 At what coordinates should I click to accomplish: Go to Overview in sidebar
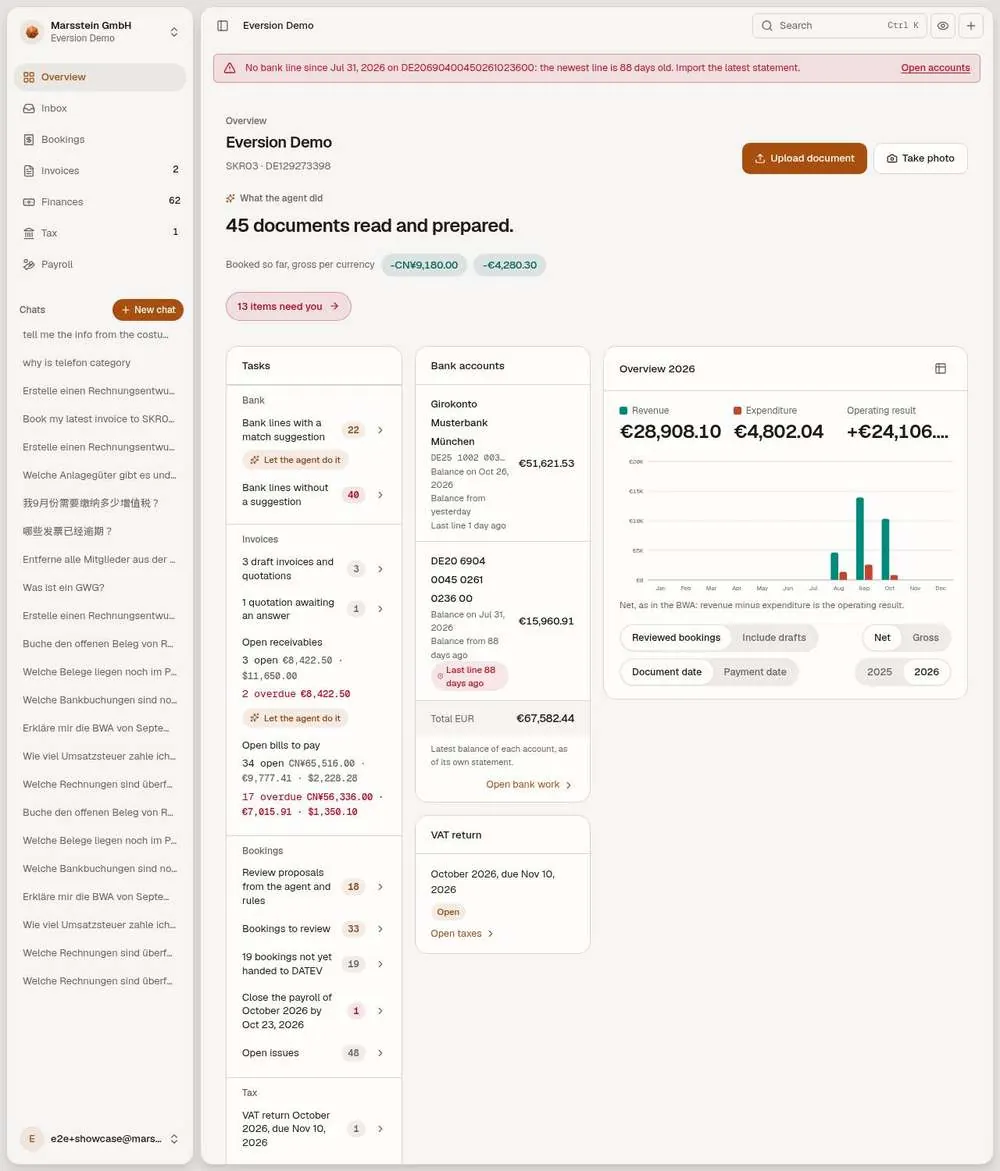pyautogui.click(x=100, y=77)
